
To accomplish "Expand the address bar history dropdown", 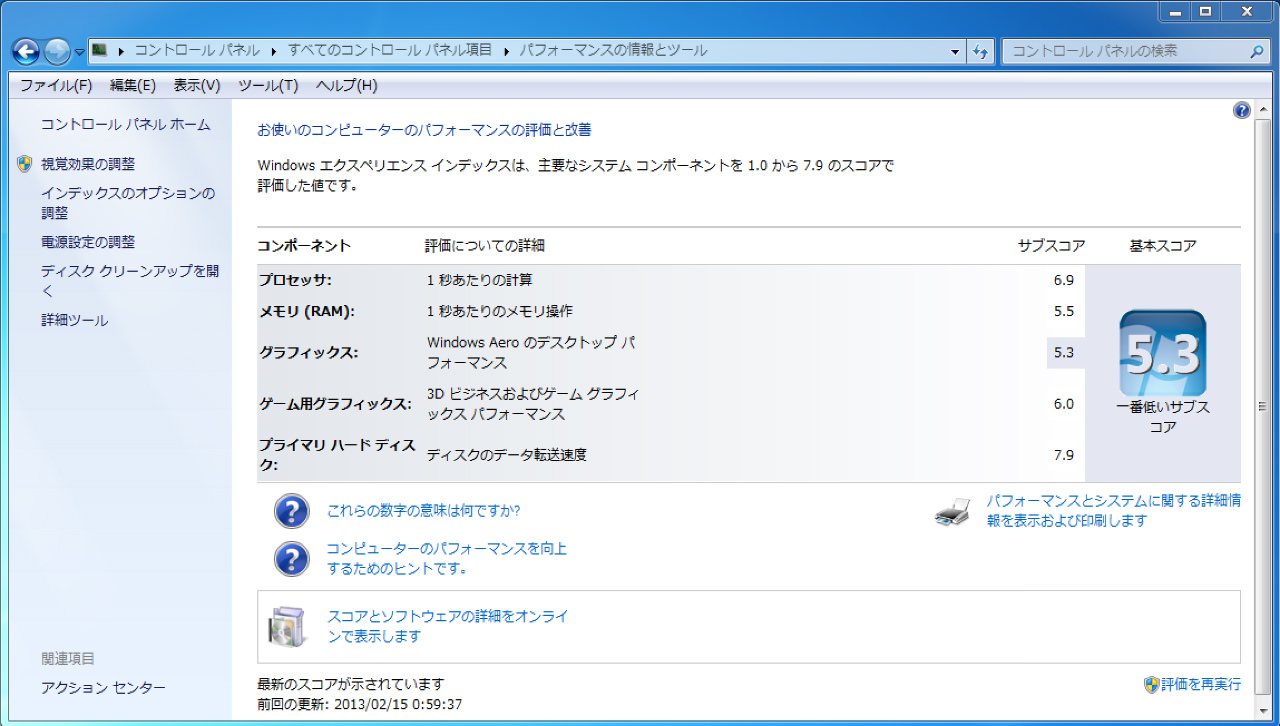I will click(x=956, y=51).
